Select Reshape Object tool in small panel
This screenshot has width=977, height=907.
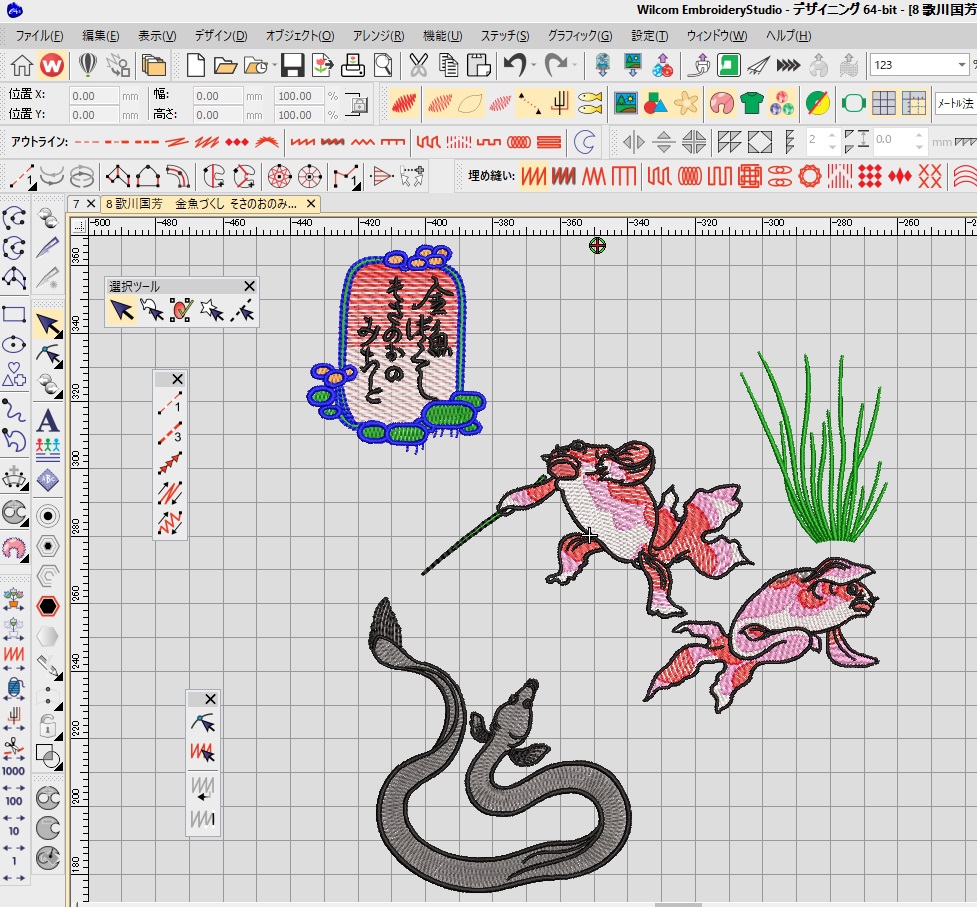point(203,723)
